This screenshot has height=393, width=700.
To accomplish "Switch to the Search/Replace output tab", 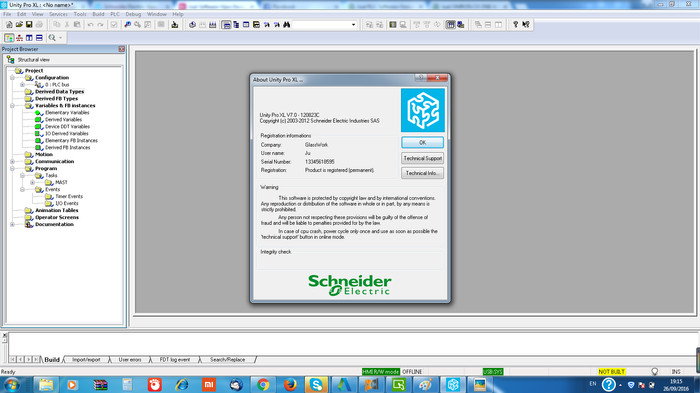I will click(227, 360).
